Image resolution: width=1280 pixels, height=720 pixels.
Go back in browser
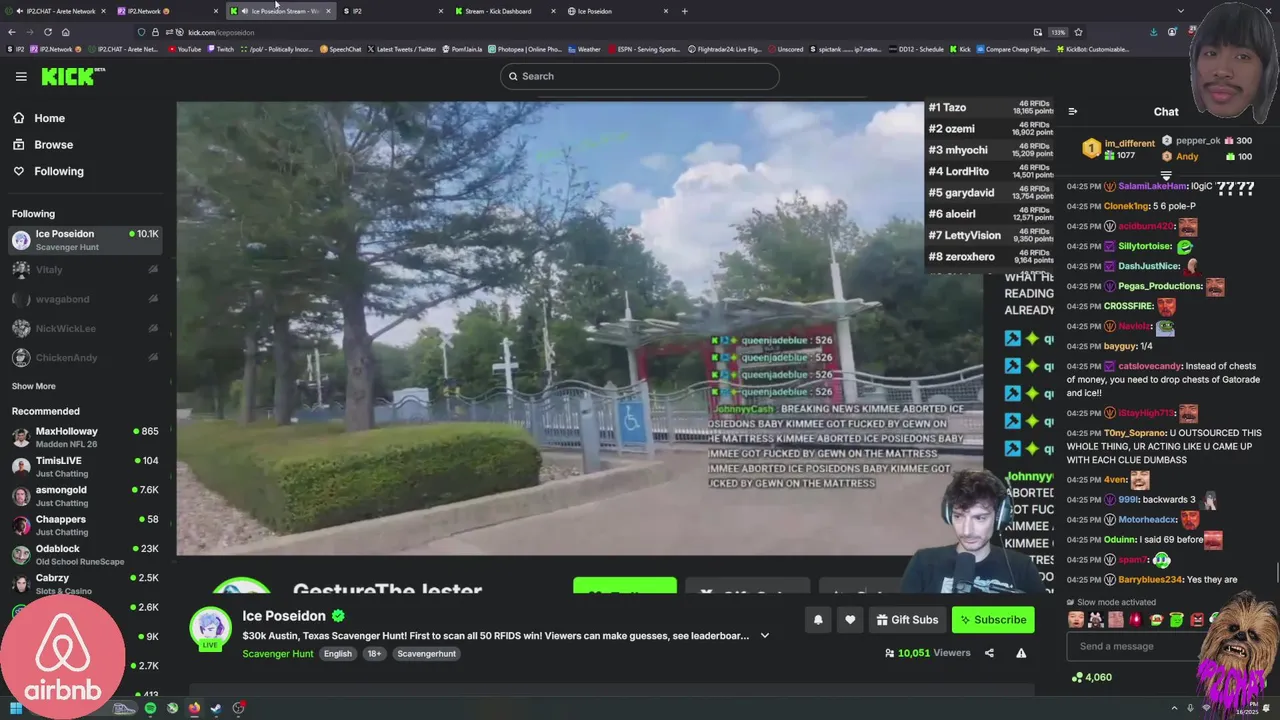pyautogui.click(x=11, y=32)
